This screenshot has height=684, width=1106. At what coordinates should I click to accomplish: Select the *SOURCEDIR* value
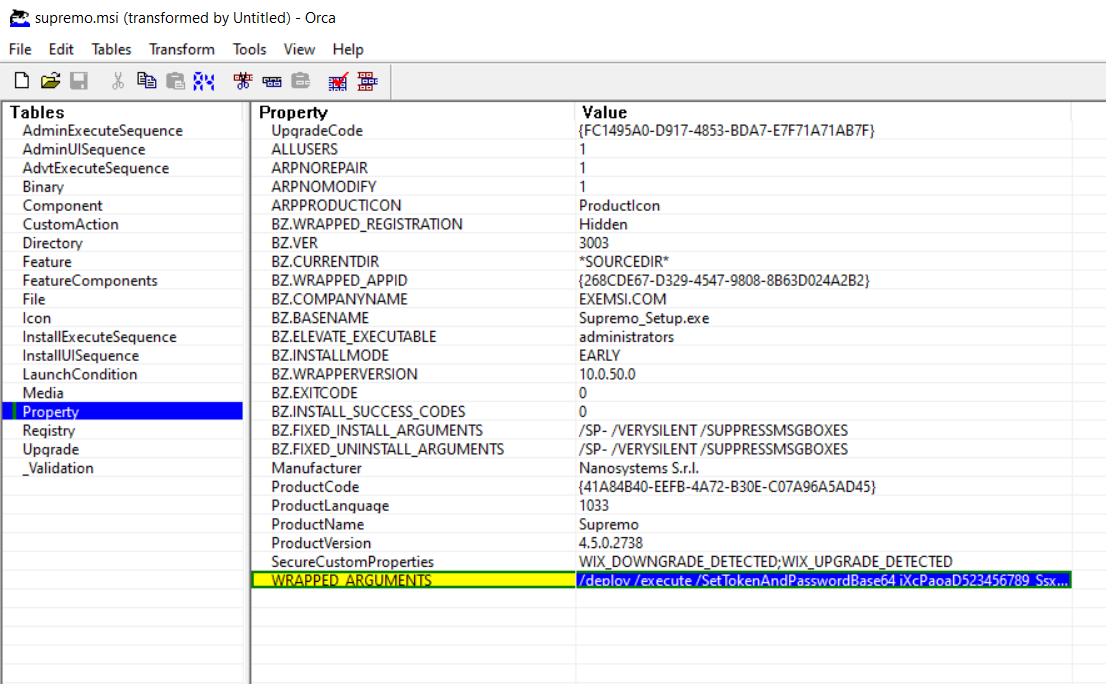point(624,262)
